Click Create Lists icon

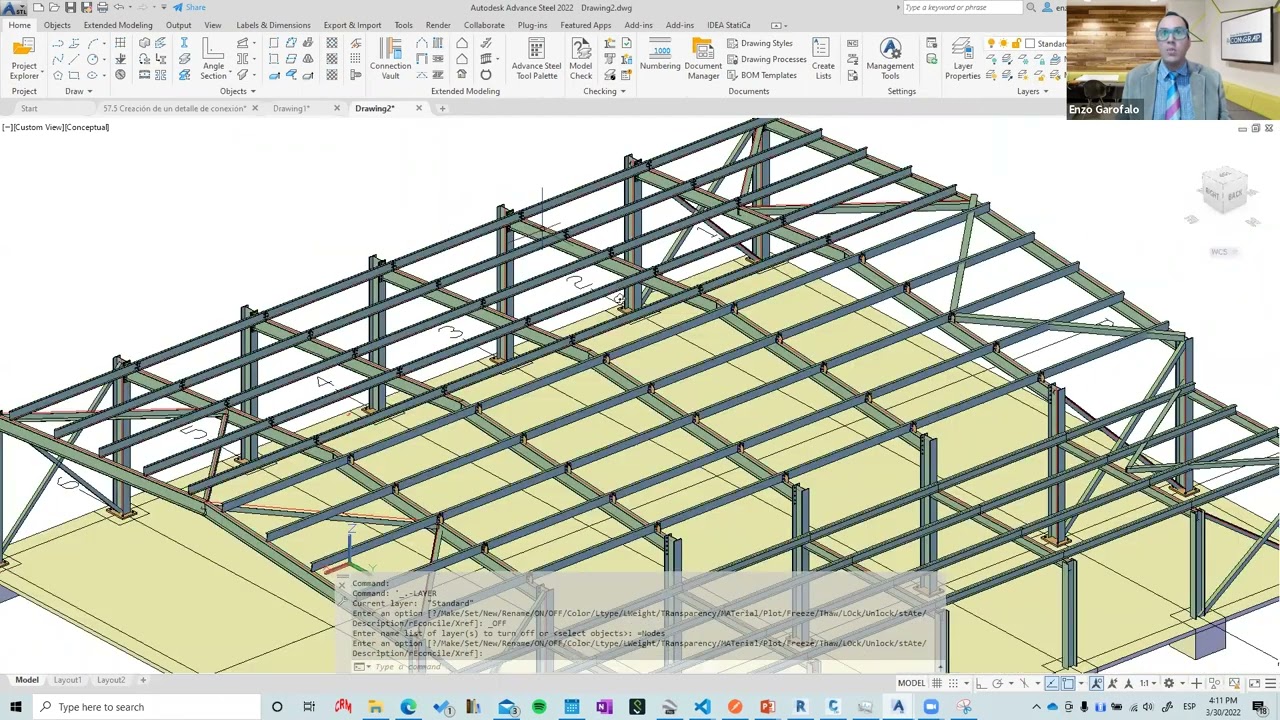pyautogui.click(x=822, y=59)
